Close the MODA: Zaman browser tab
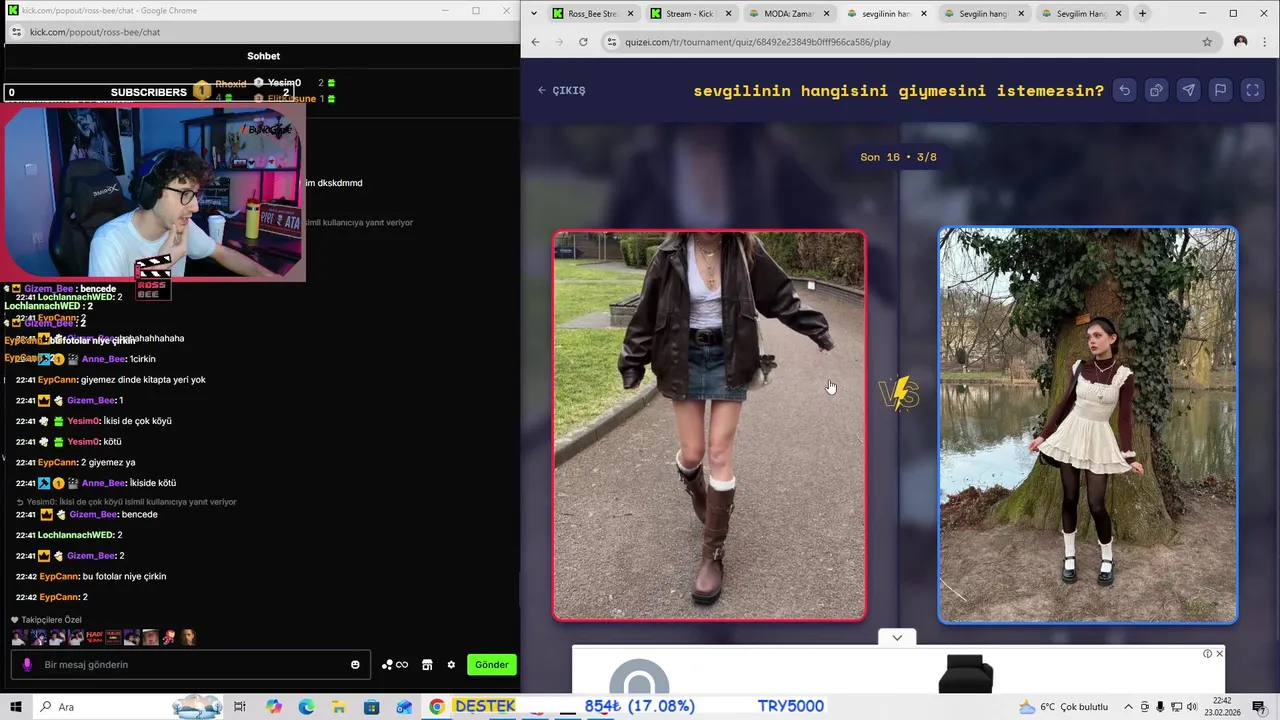 (x=826, y=14)
